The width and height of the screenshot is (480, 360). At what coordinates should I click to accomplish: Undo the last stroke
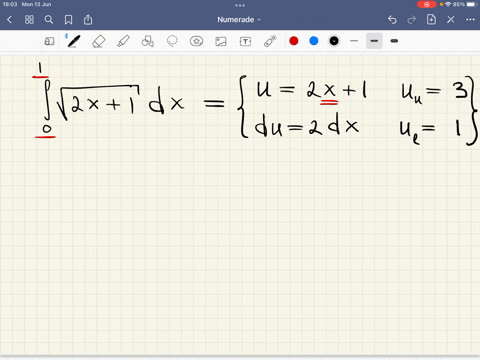(x=392, y=20)
